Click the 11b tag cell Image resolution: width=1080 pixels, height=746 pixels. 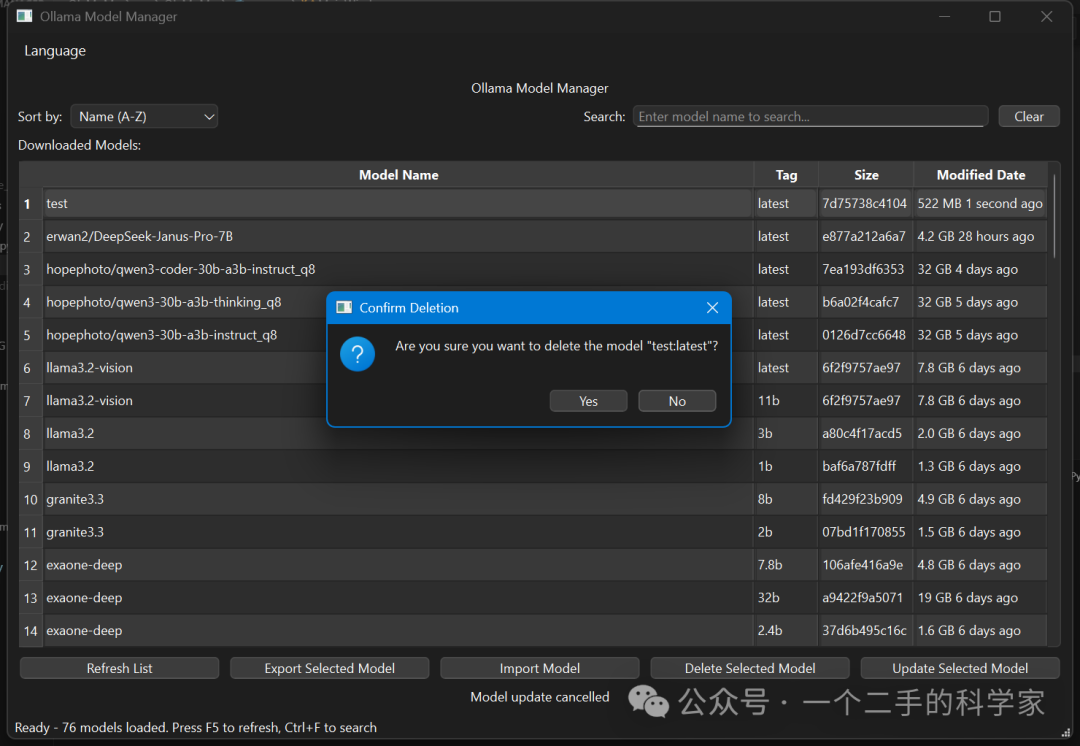coord(786,401)
